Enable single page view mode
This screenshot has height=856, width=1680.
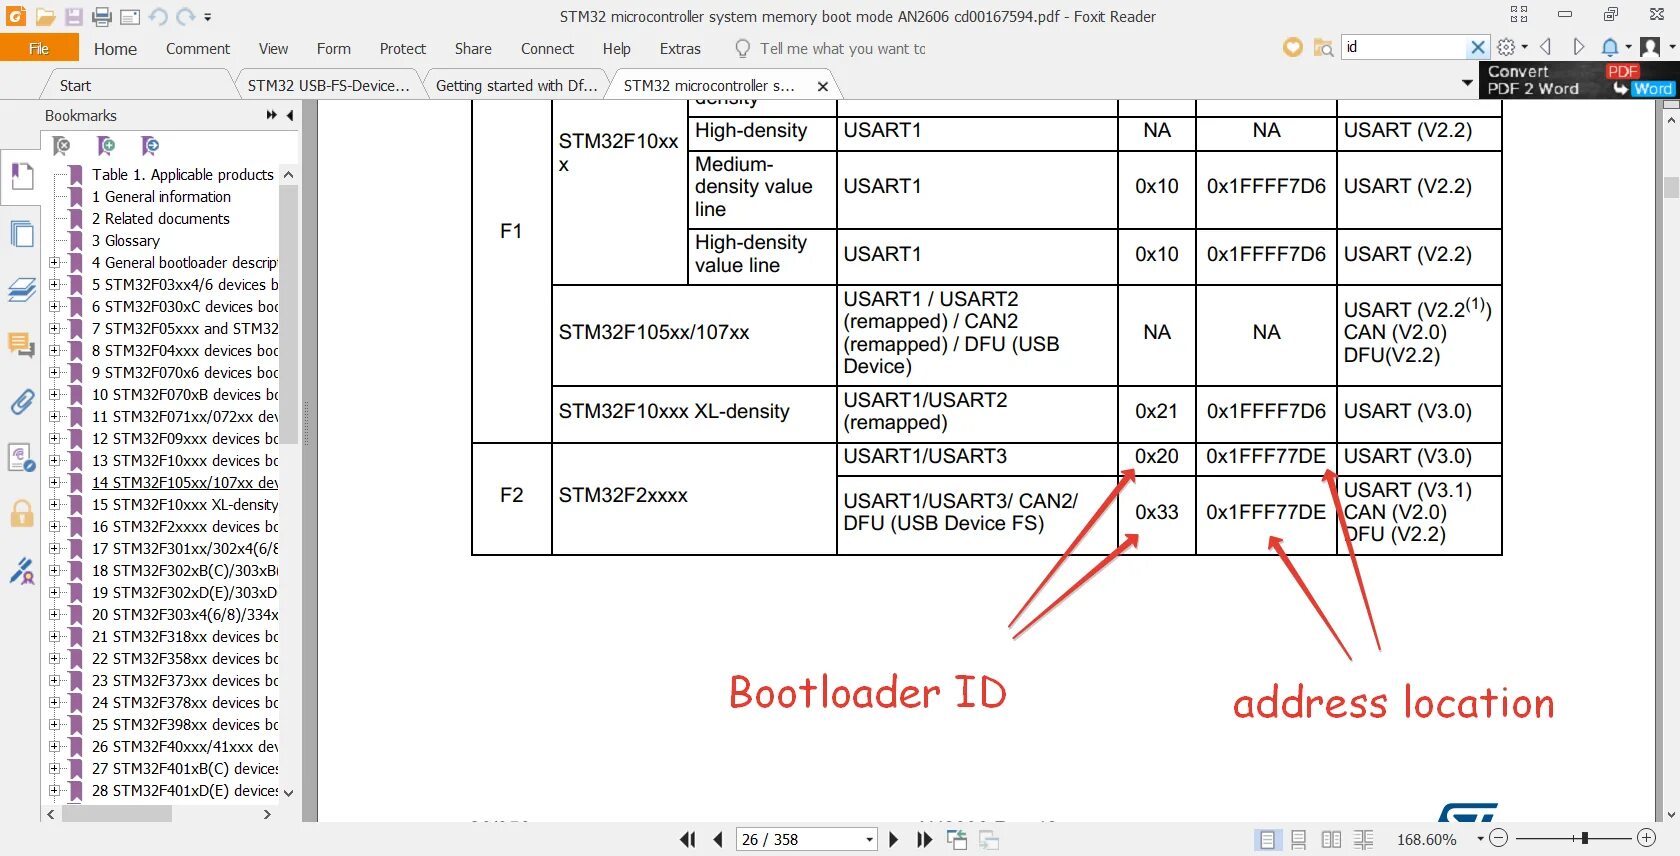1267,840
